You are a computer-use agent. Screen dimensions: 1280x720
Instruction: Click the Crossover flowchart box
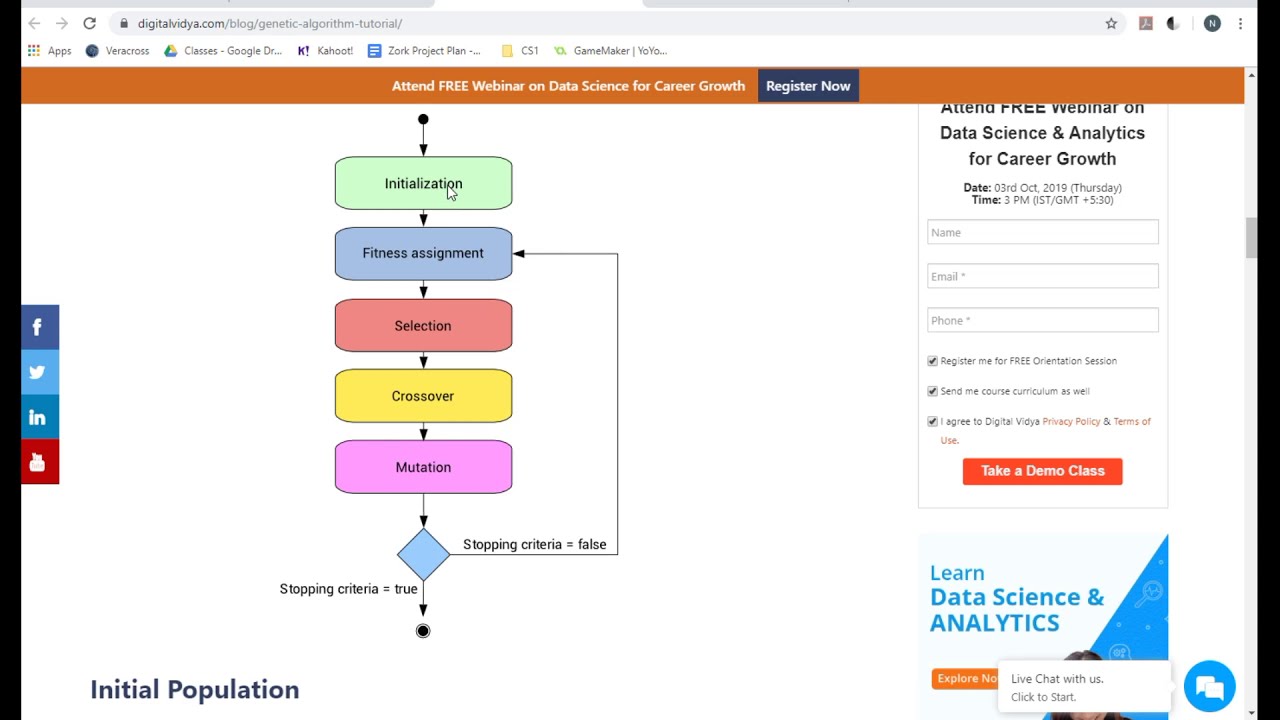tap(423, 396)
